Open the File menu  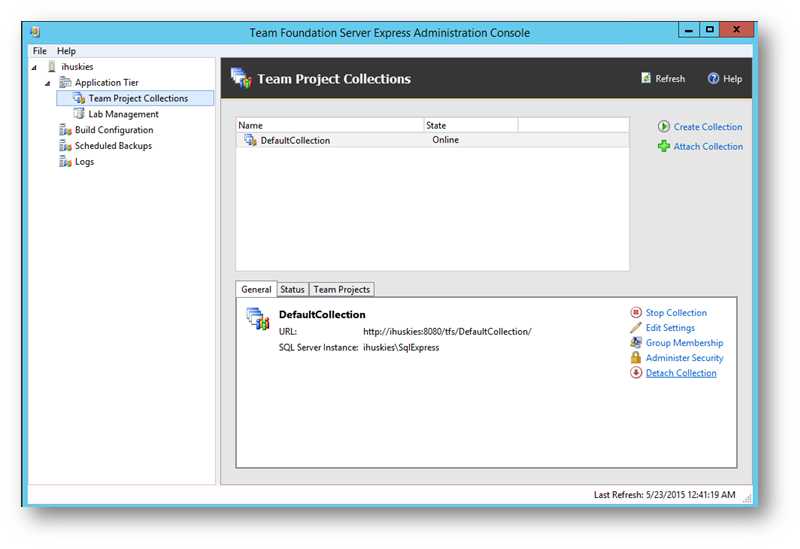click(39, 51)
